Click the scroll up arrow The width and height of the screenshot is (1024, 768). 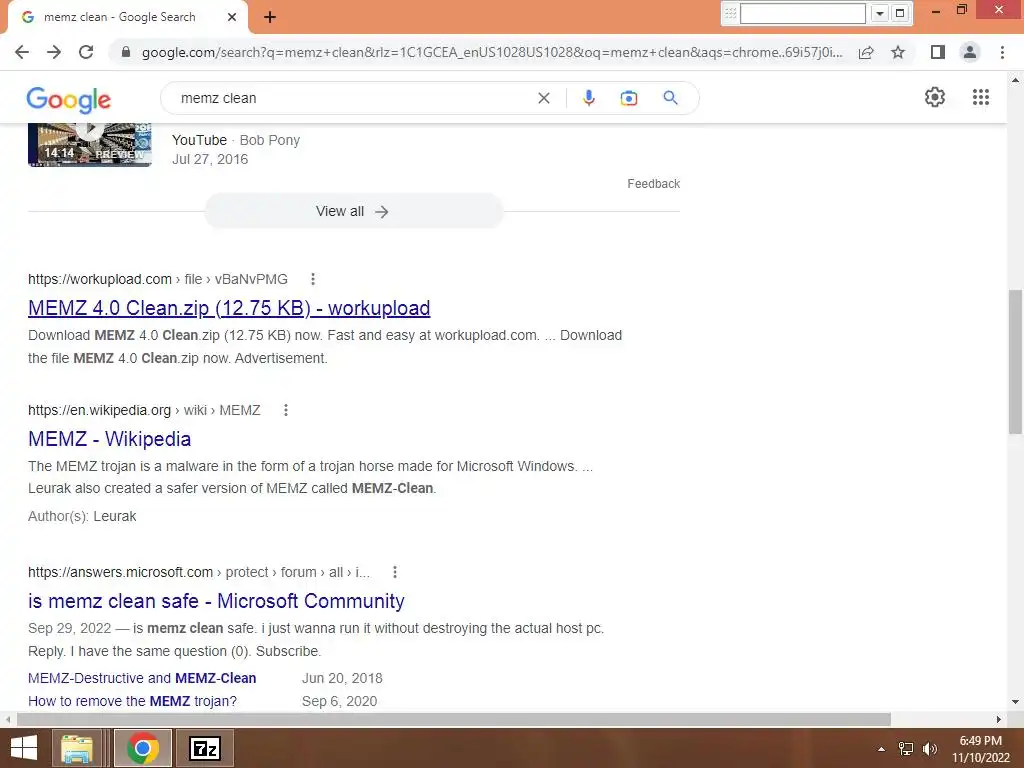(x=1015, y=80)
